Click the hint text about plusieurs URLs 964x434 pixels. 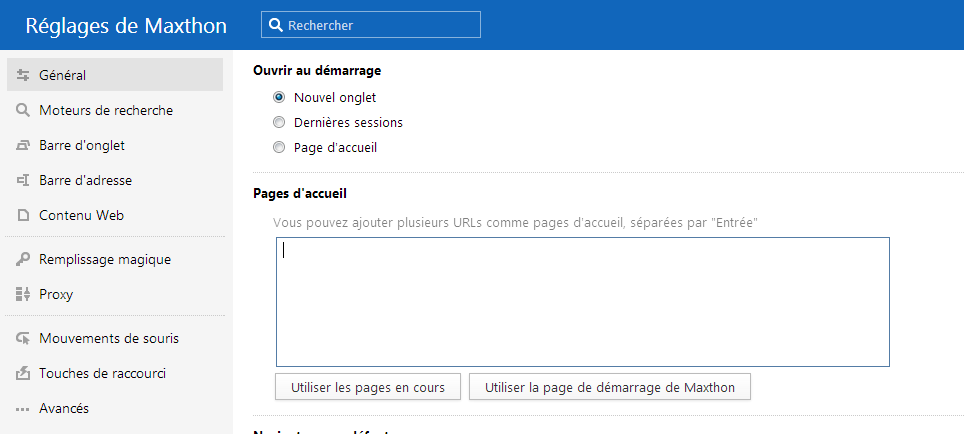pos(515,223)
